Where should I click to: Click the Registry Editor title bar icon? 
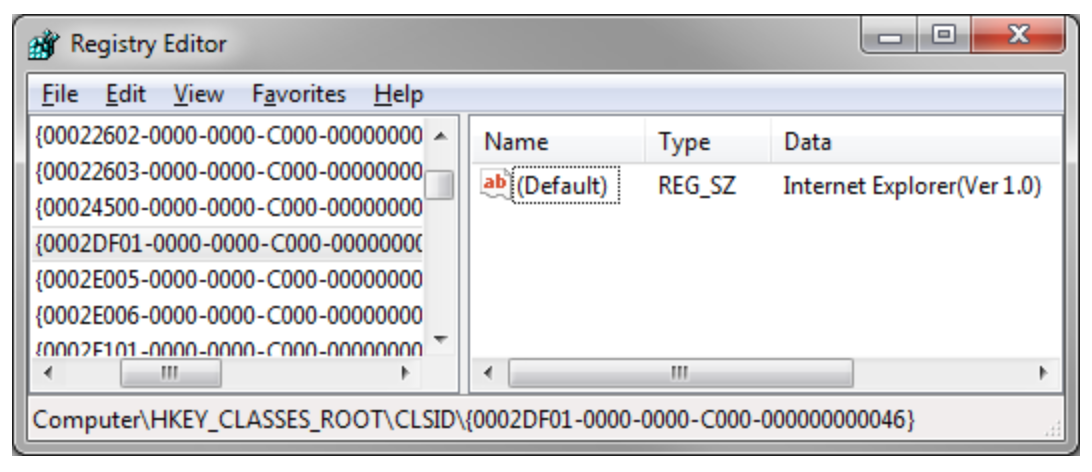click(x=45, y=45)
